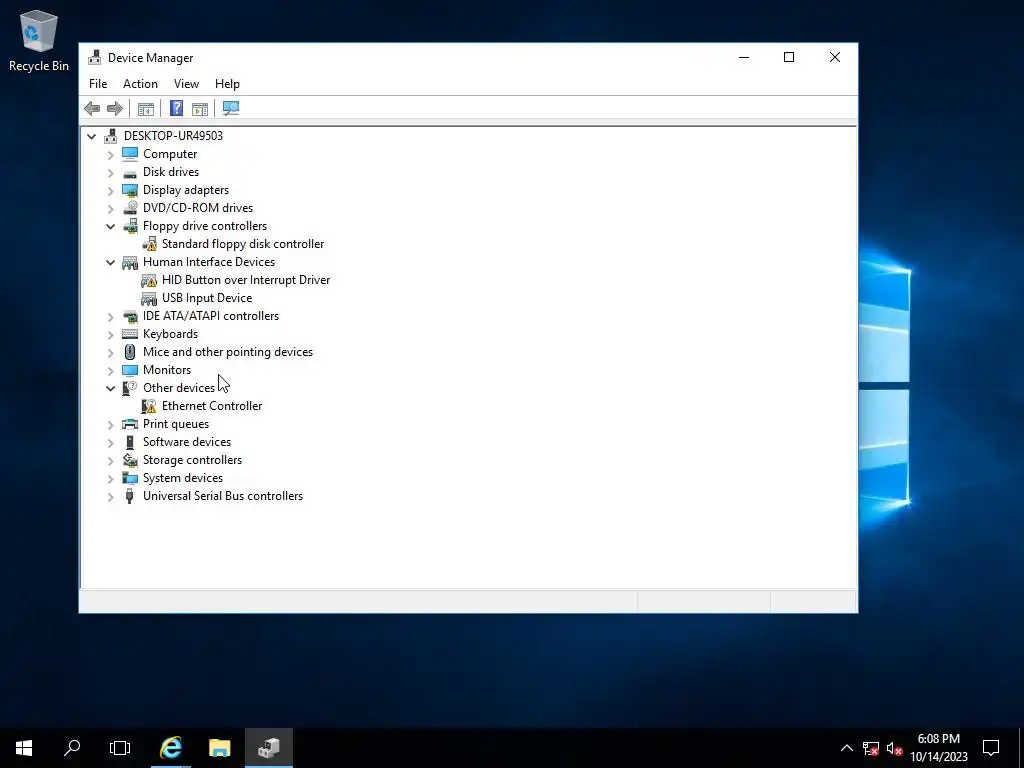
Task: Click the Forward arrow toolbar icon
Action: click(x=114, y=108)
